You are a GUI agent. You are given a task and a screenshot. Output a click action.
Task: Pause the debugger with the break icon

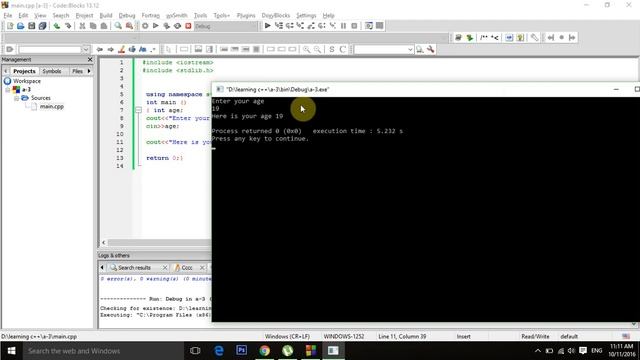[x=343, y=26]
